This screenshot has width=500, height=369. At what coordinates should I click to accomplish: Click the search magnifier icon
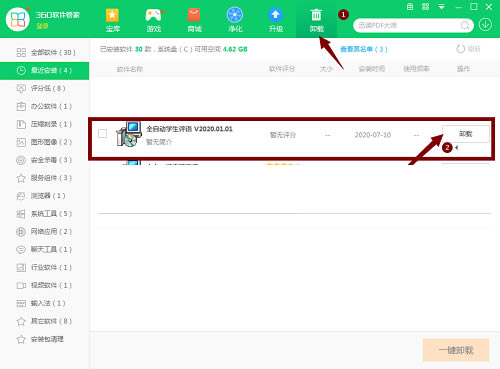pos(465,25)
